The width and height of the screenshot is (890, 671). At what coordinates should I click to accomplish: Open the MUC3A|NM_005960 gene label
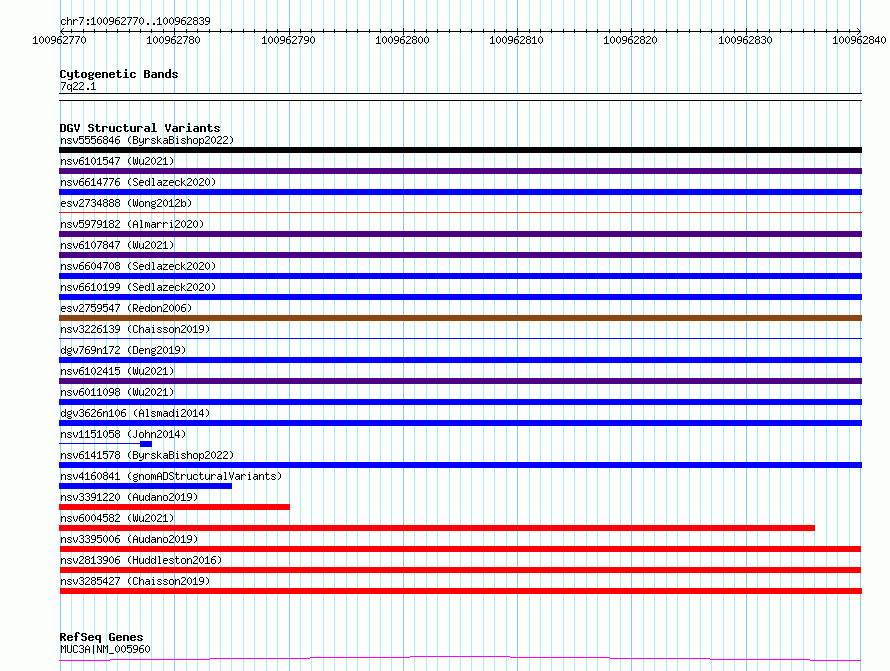point(105,649)
